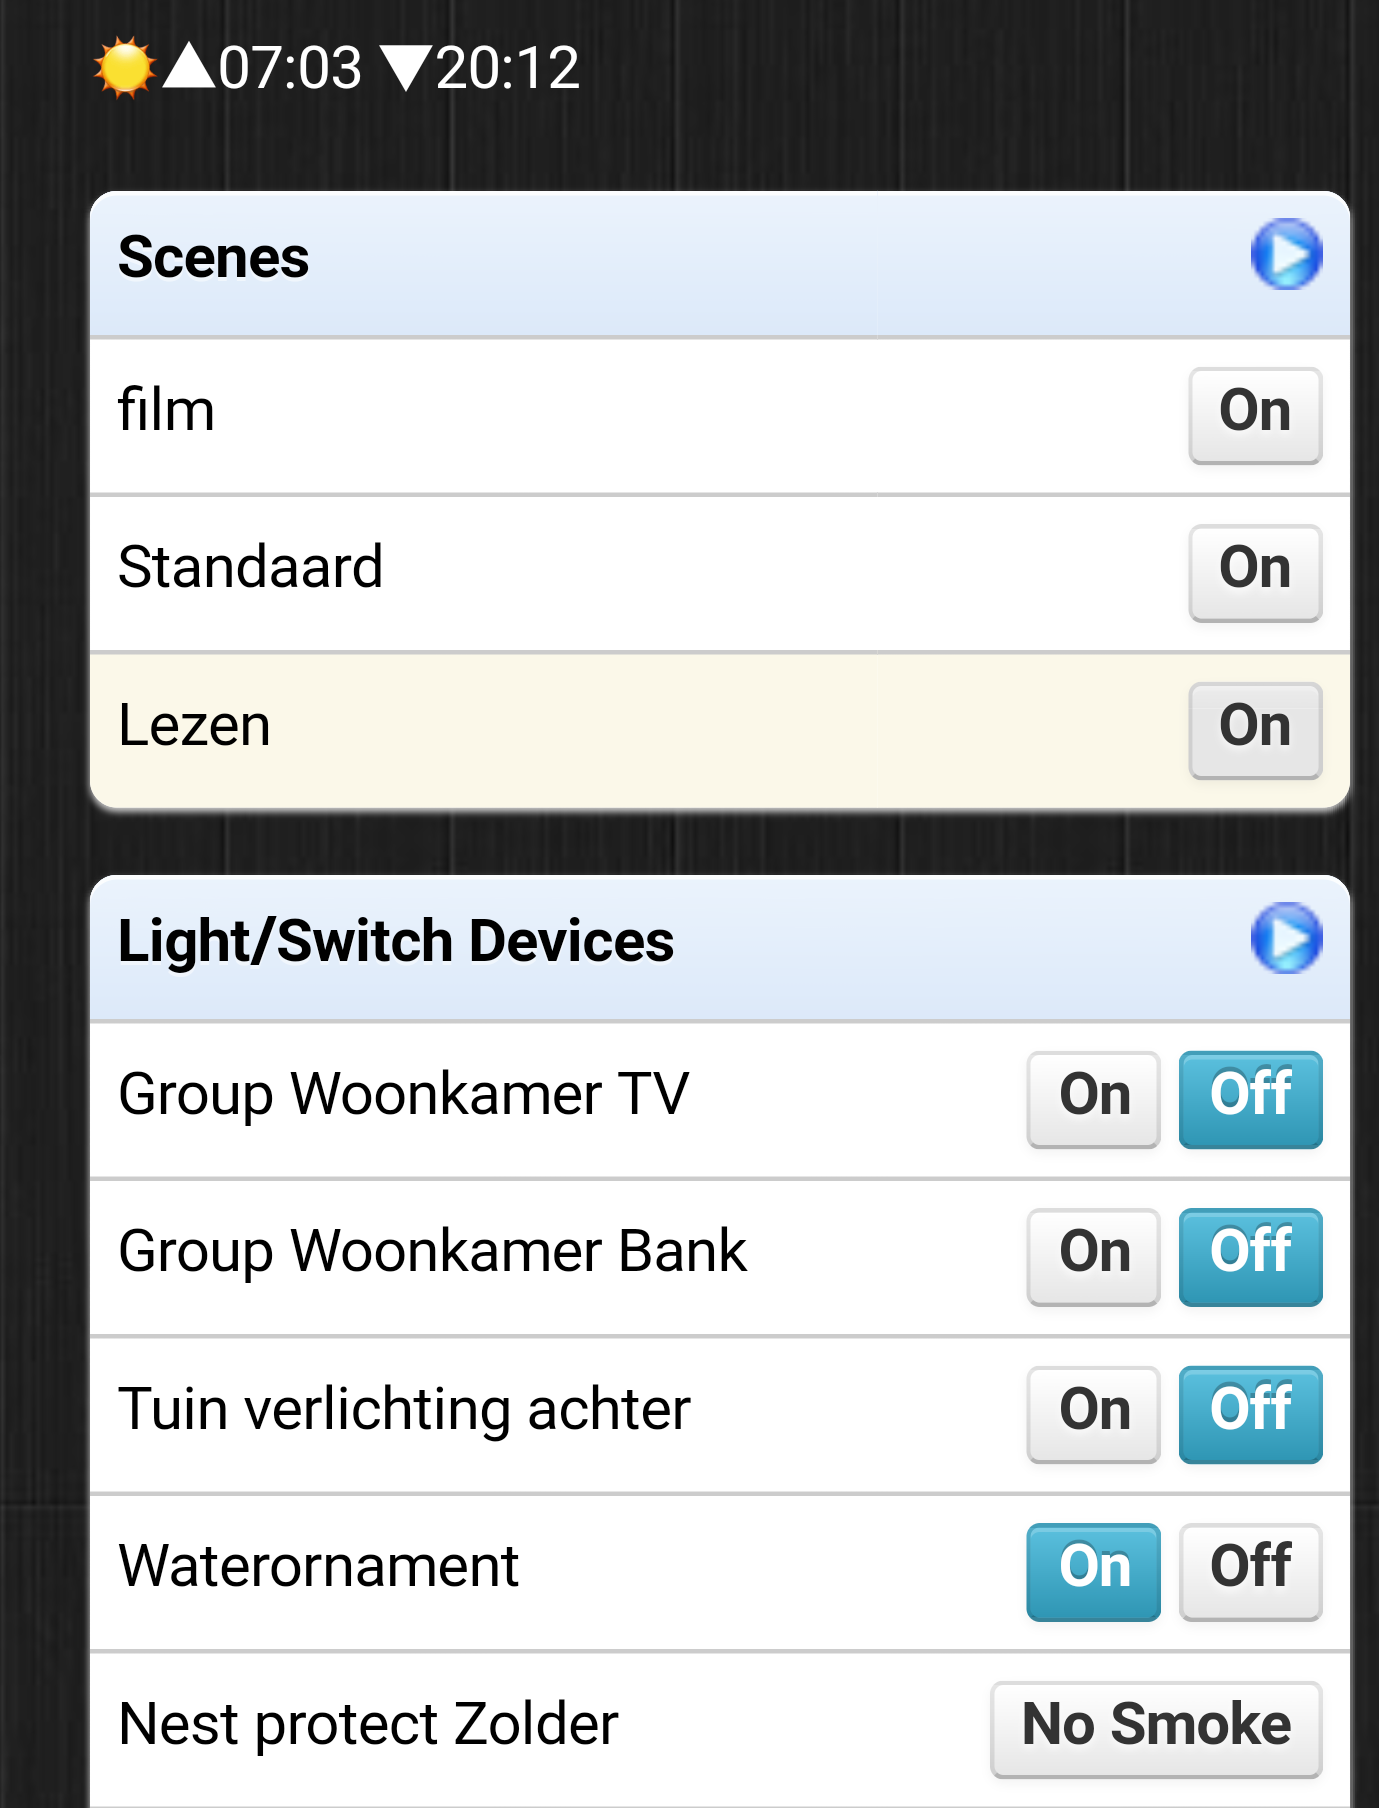Image resolution: width=1379 pixels, height=1808 pixels.
Task: Expand the Light/Switch Devices header
Action: pyautogui.click(x=720, y=948)
